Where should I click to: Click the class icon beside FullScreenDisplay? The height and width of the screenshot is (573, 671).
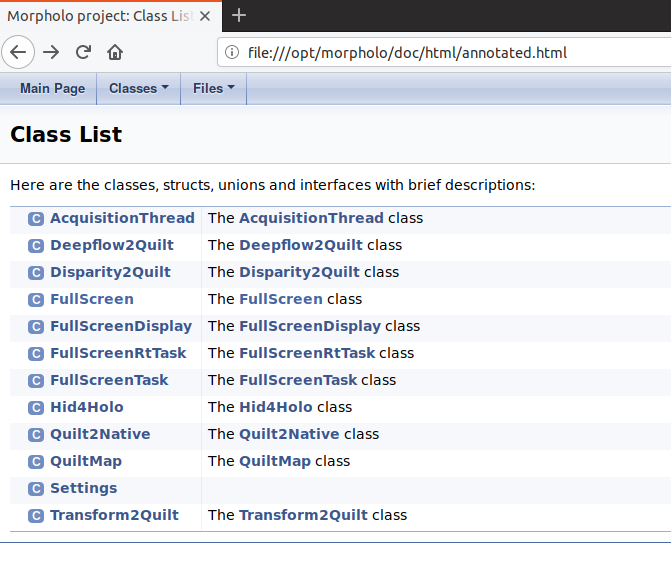coord(36,327)
